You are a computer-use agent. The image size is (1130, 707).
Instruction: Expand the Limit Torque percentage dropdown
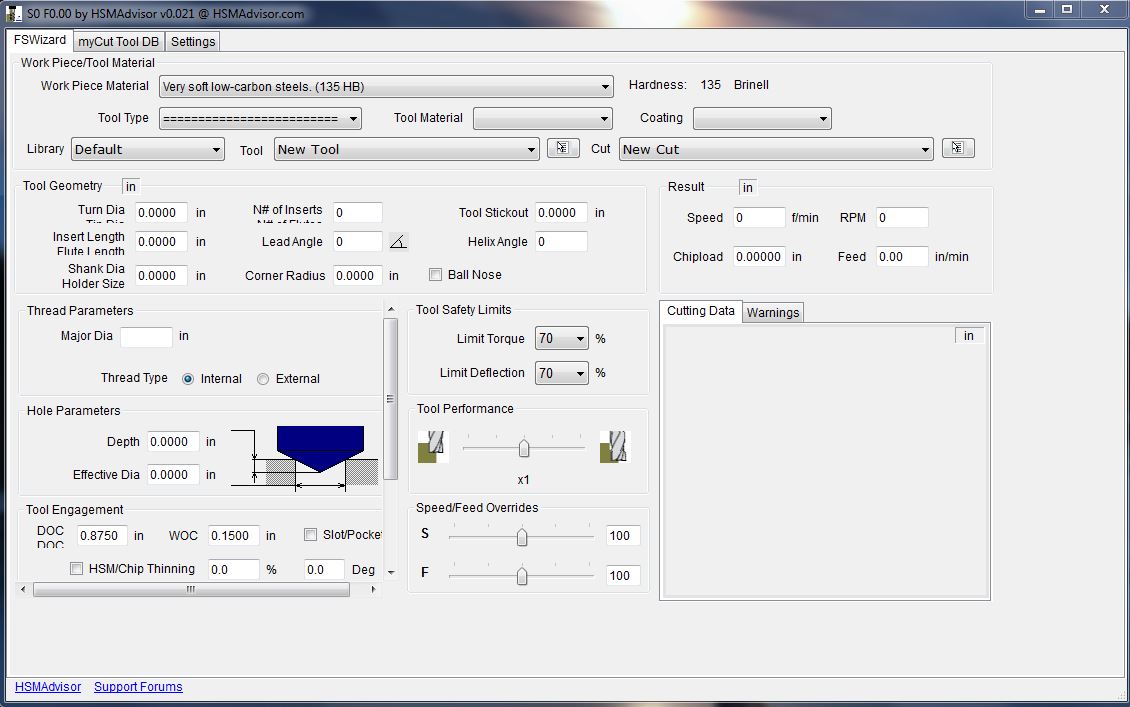(x=561, y=339)
